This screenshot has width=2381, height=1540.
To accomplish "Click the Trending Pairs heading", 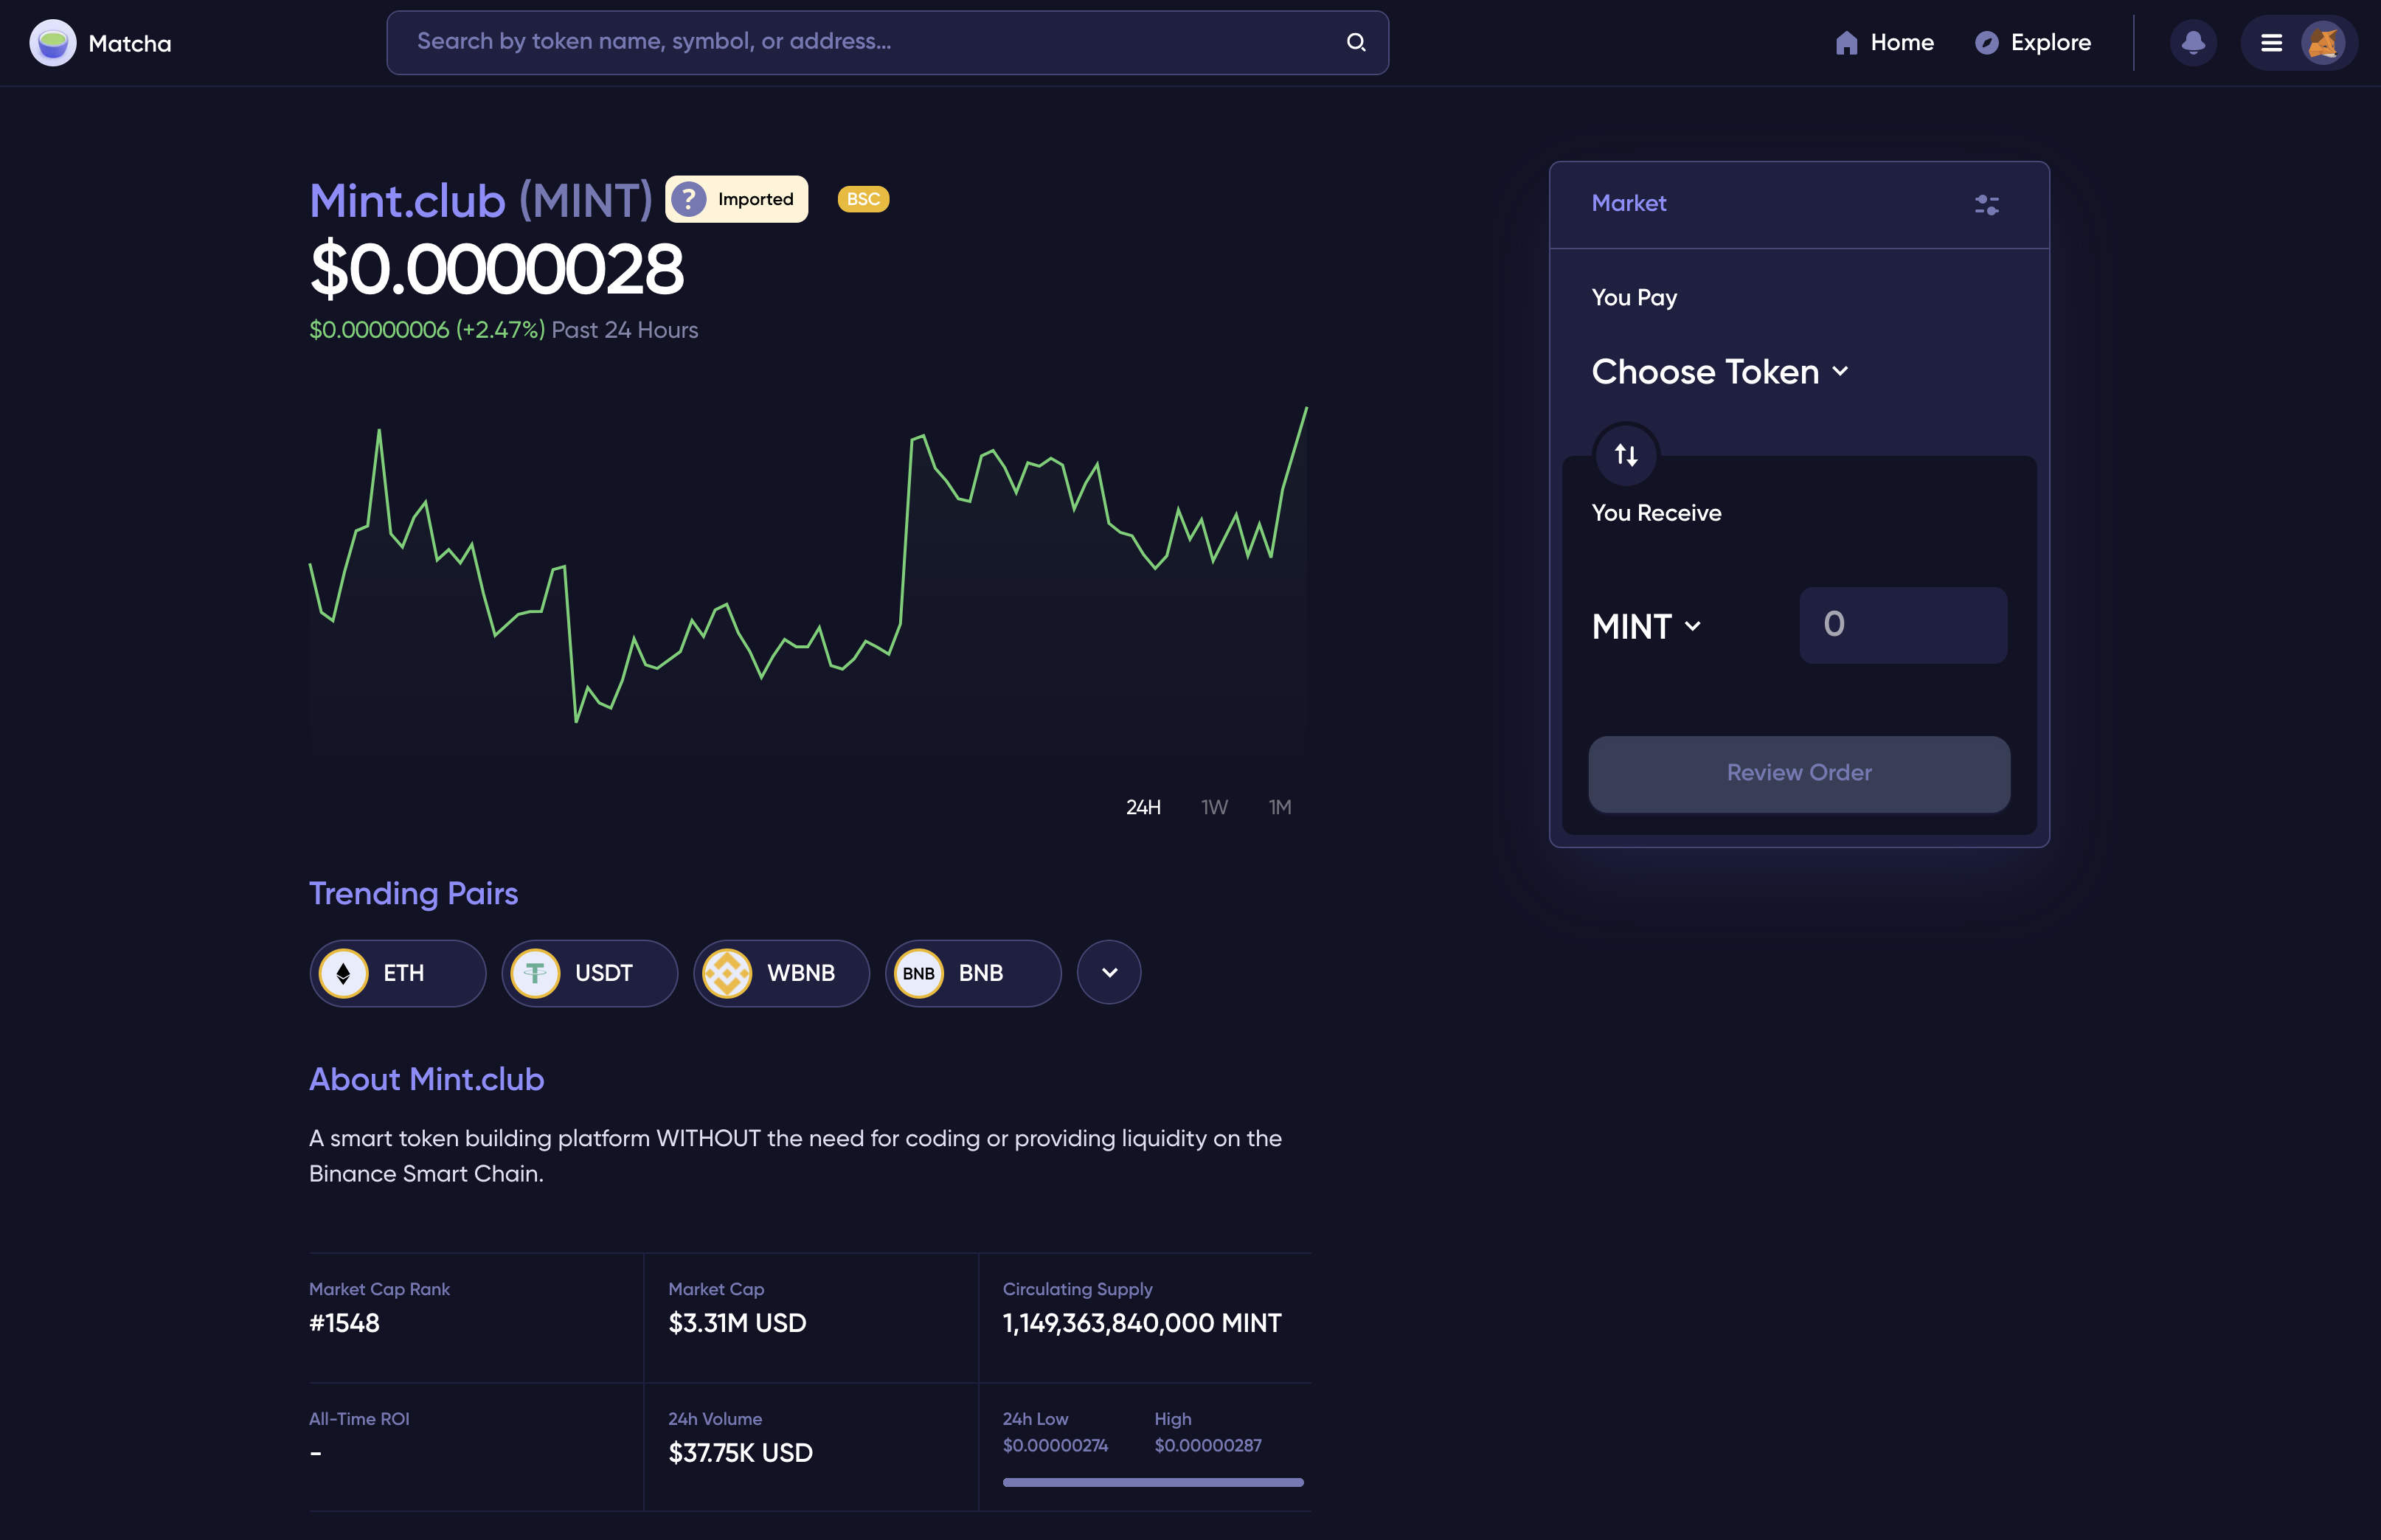I will coord(413,893).
